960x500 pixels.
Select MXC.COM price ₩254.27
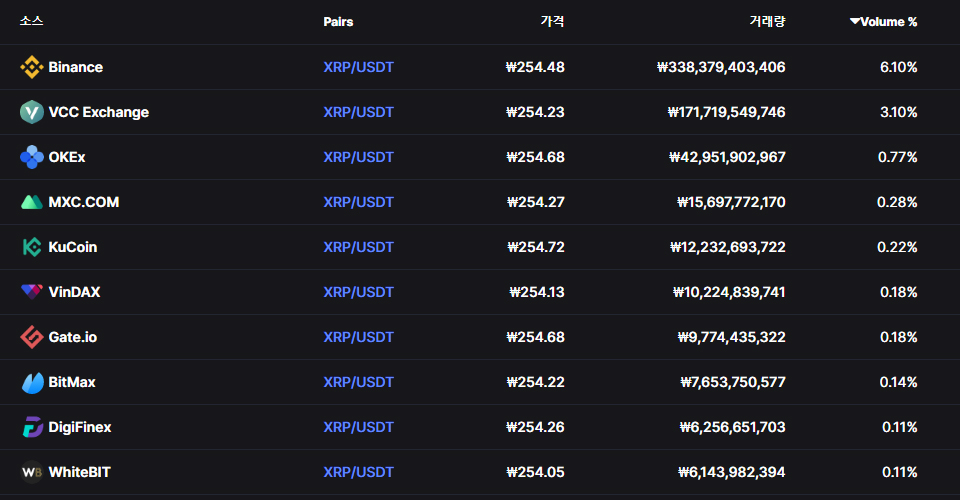(536, 202)
